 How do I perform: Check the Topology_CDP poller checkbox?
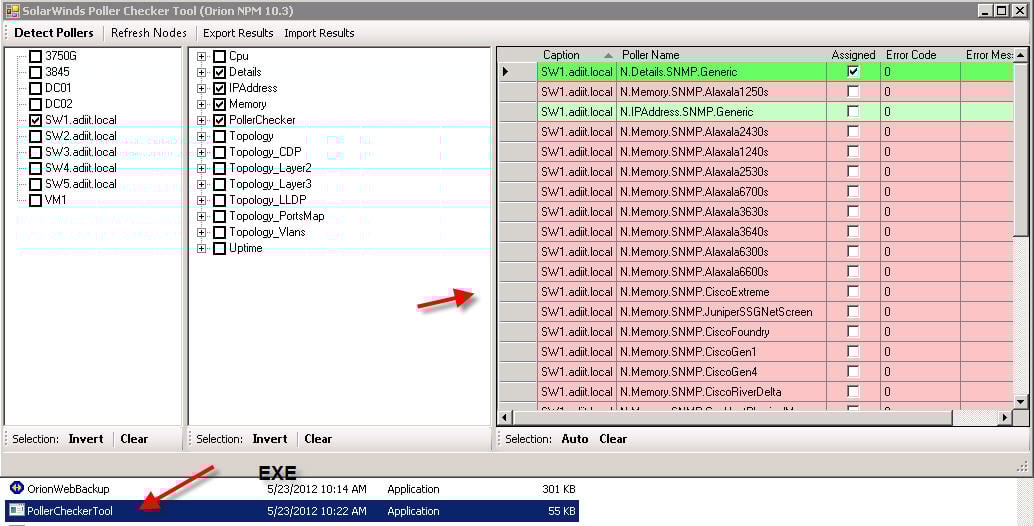click(x=220, y=152)
